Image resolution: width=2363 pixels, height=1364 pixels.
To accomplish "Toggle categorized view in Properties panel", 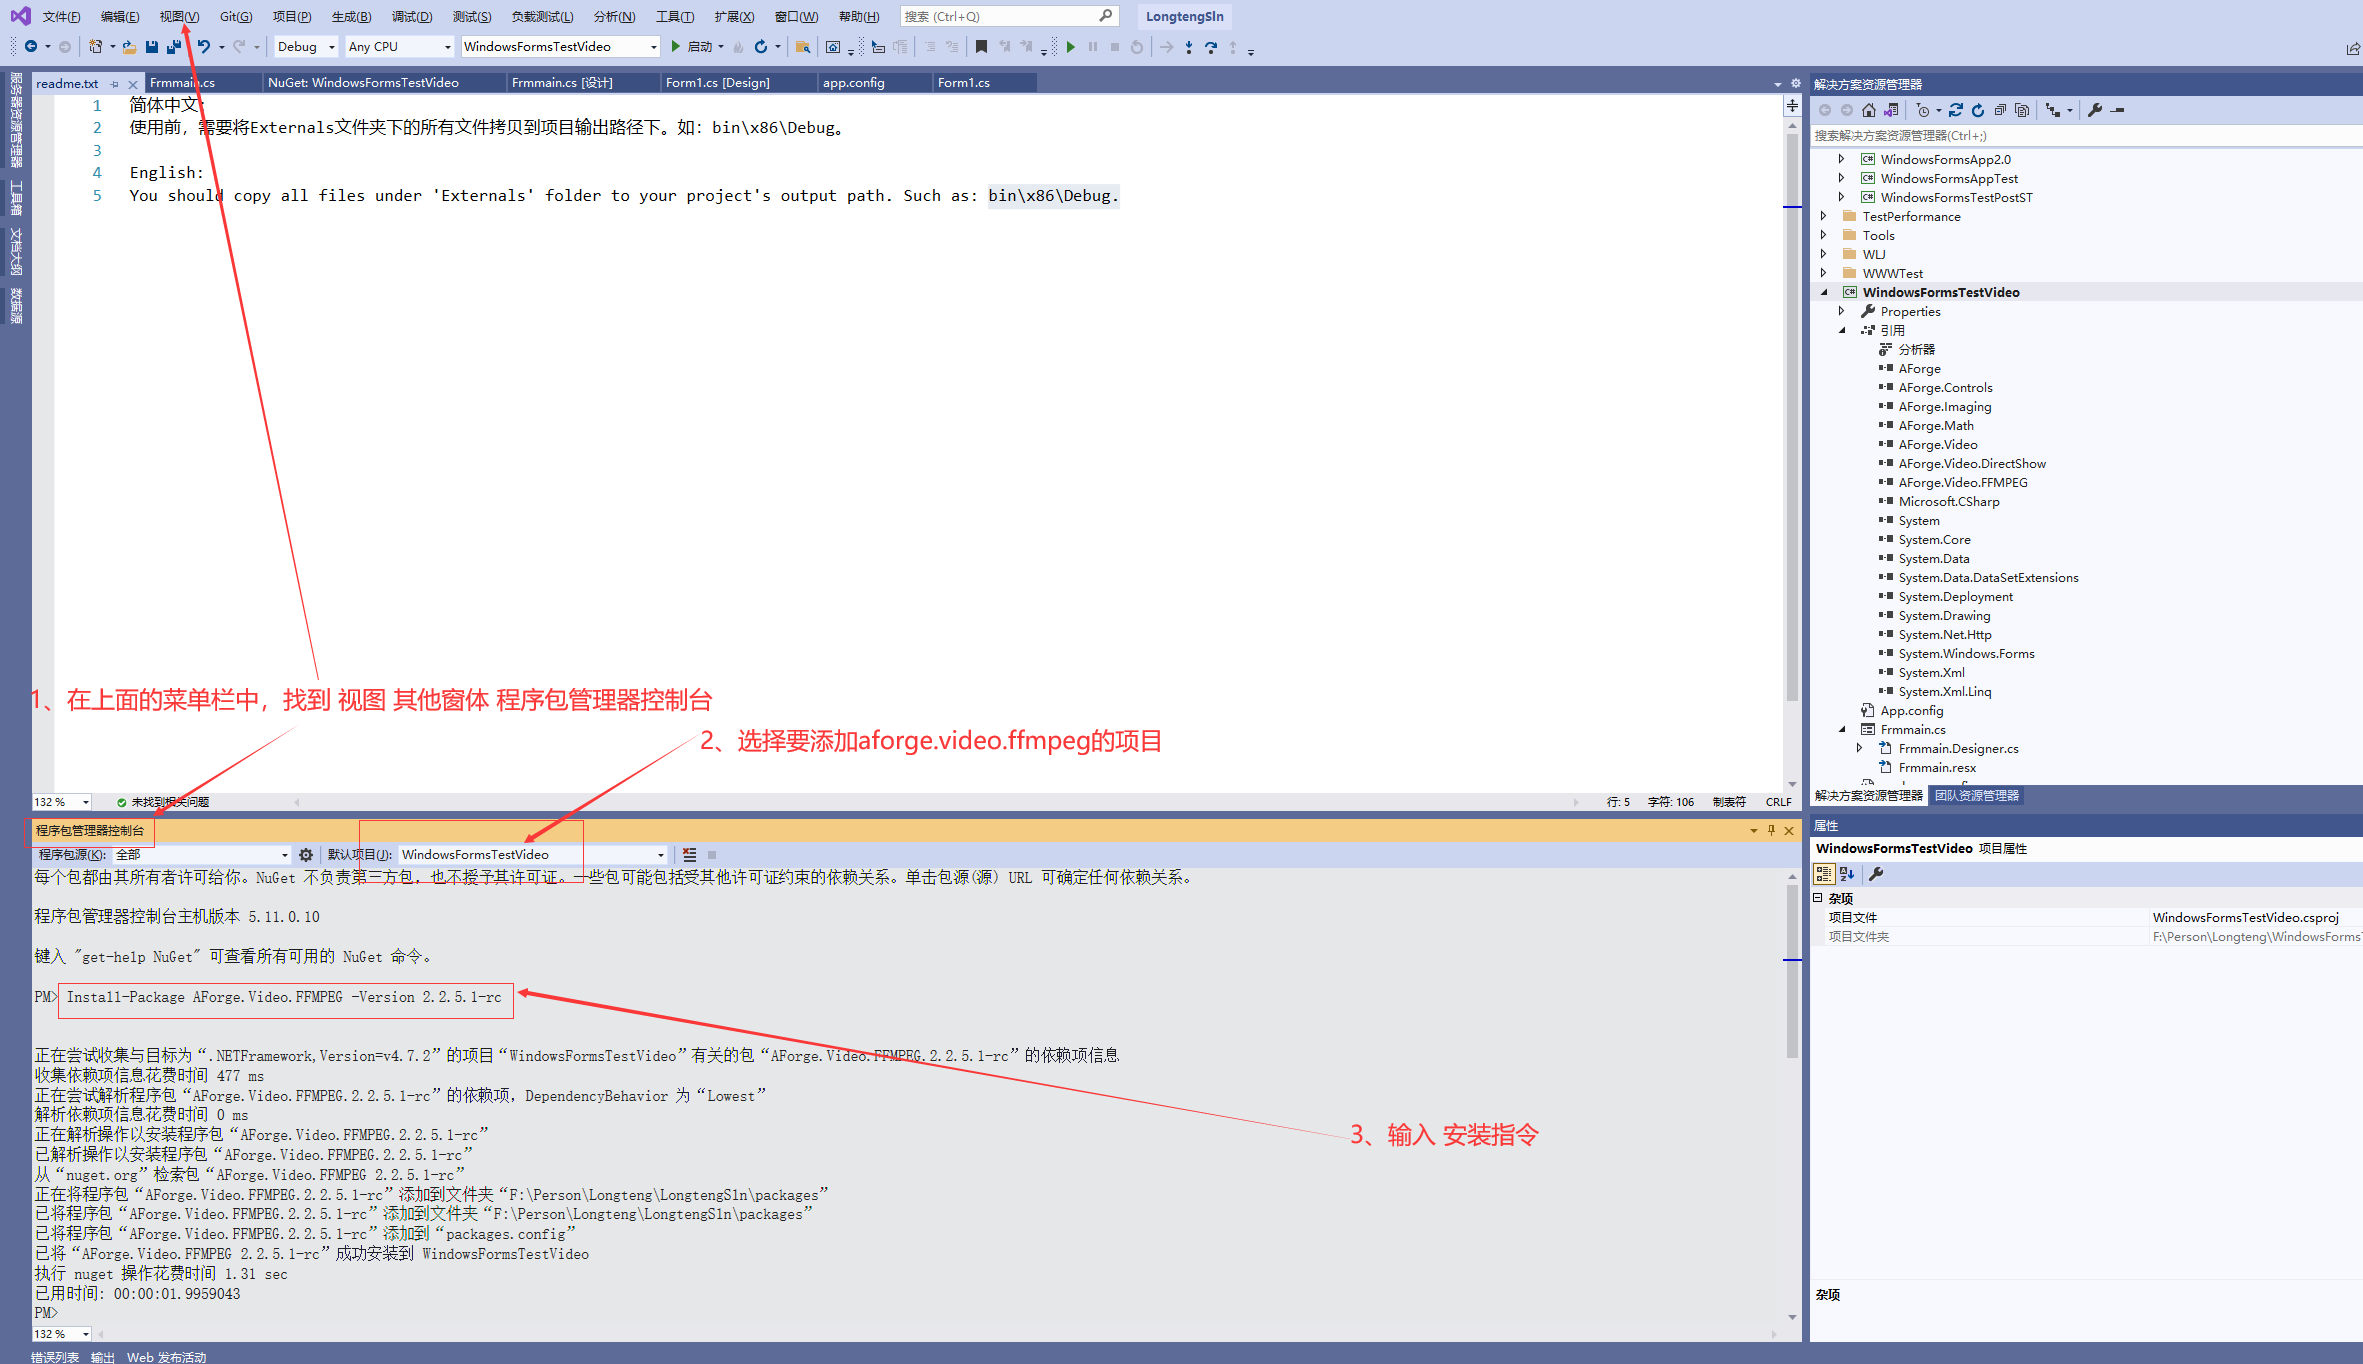I will pyautogui.click(x=1823, y=874).
